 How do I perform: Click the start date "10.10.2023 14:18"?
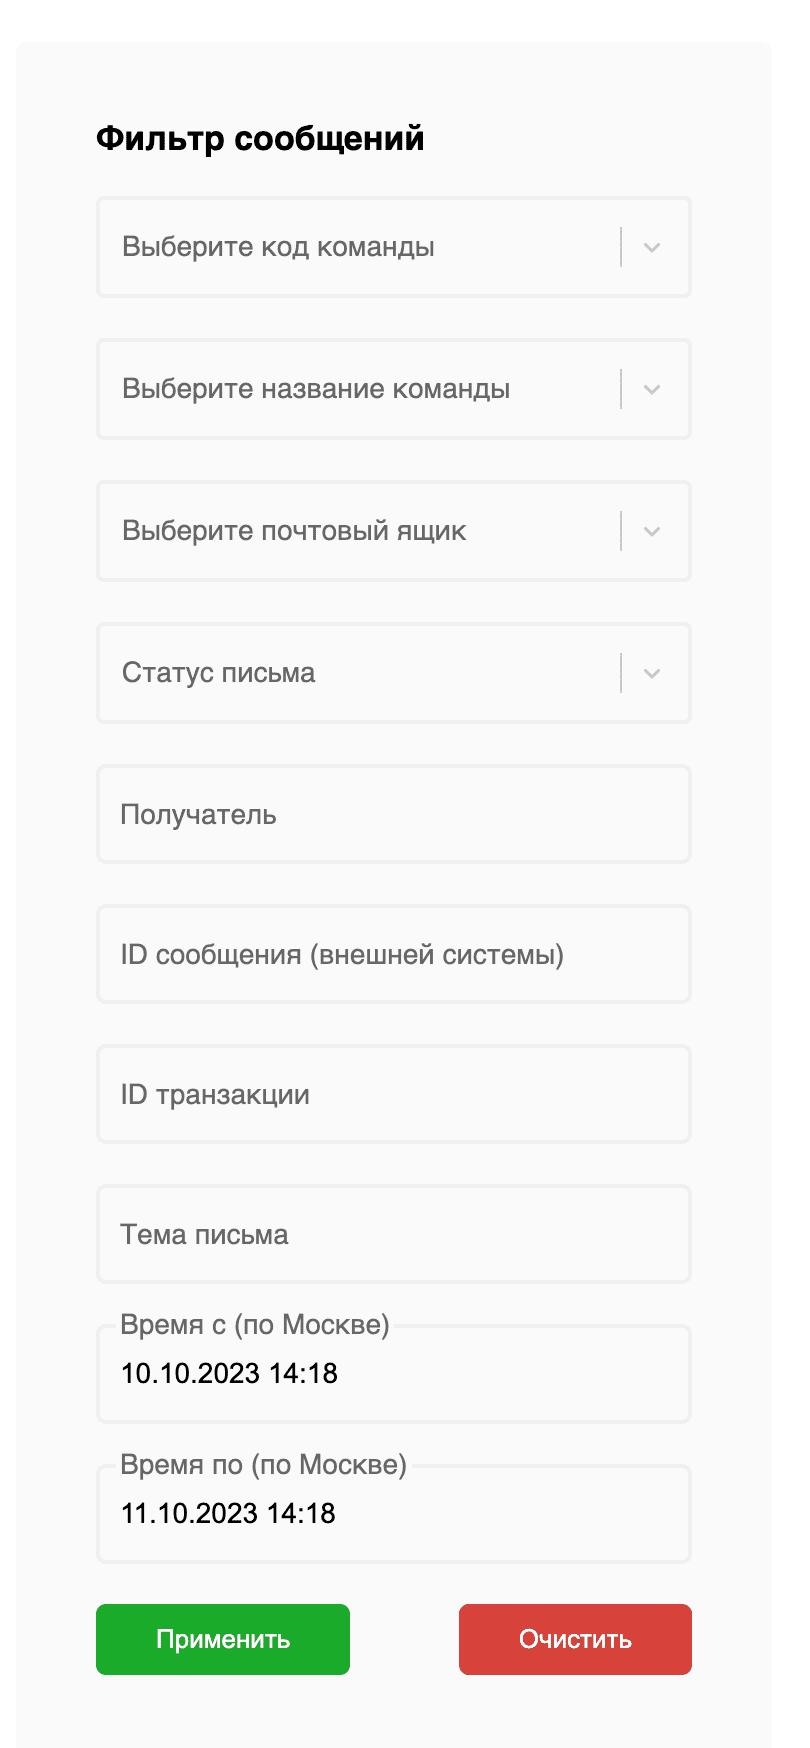tap(229, 1374)
